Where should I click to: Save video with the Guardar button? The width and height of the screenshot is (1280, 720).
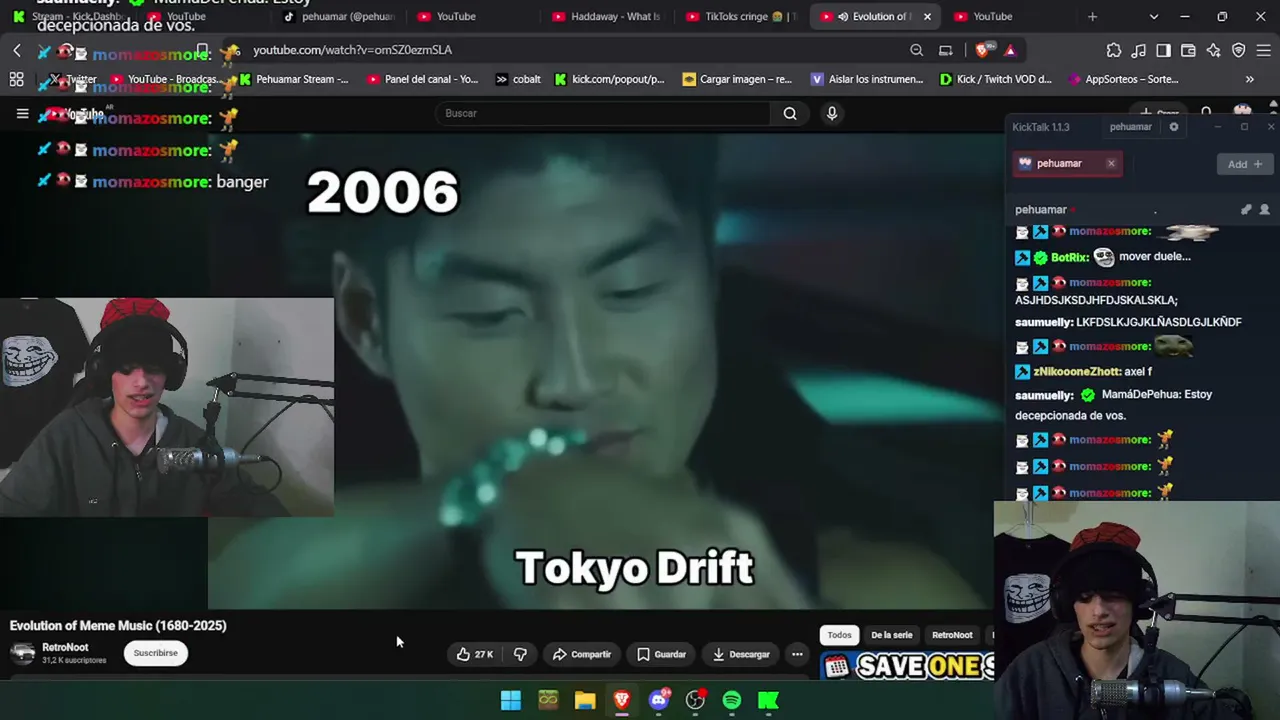point(661,654)
